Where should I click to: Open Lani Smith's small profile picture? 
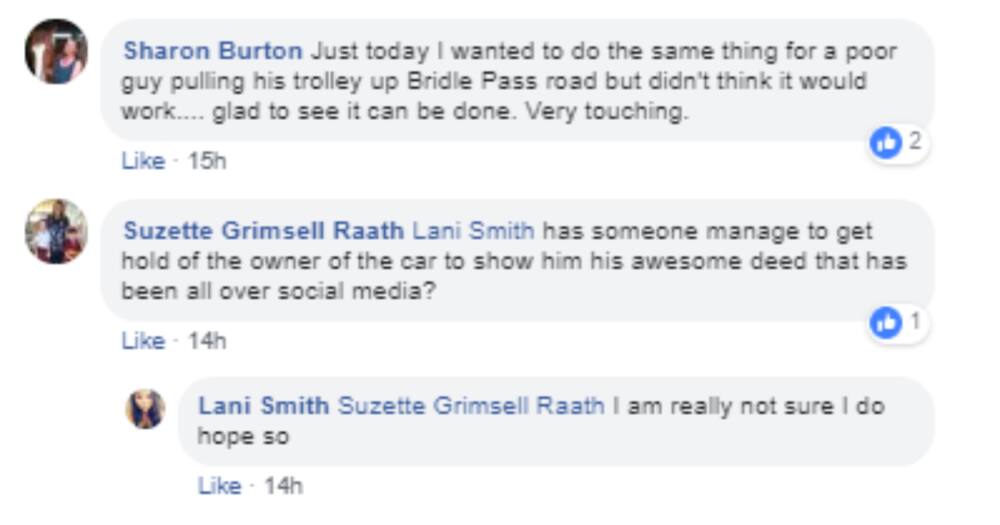point(145,409)
